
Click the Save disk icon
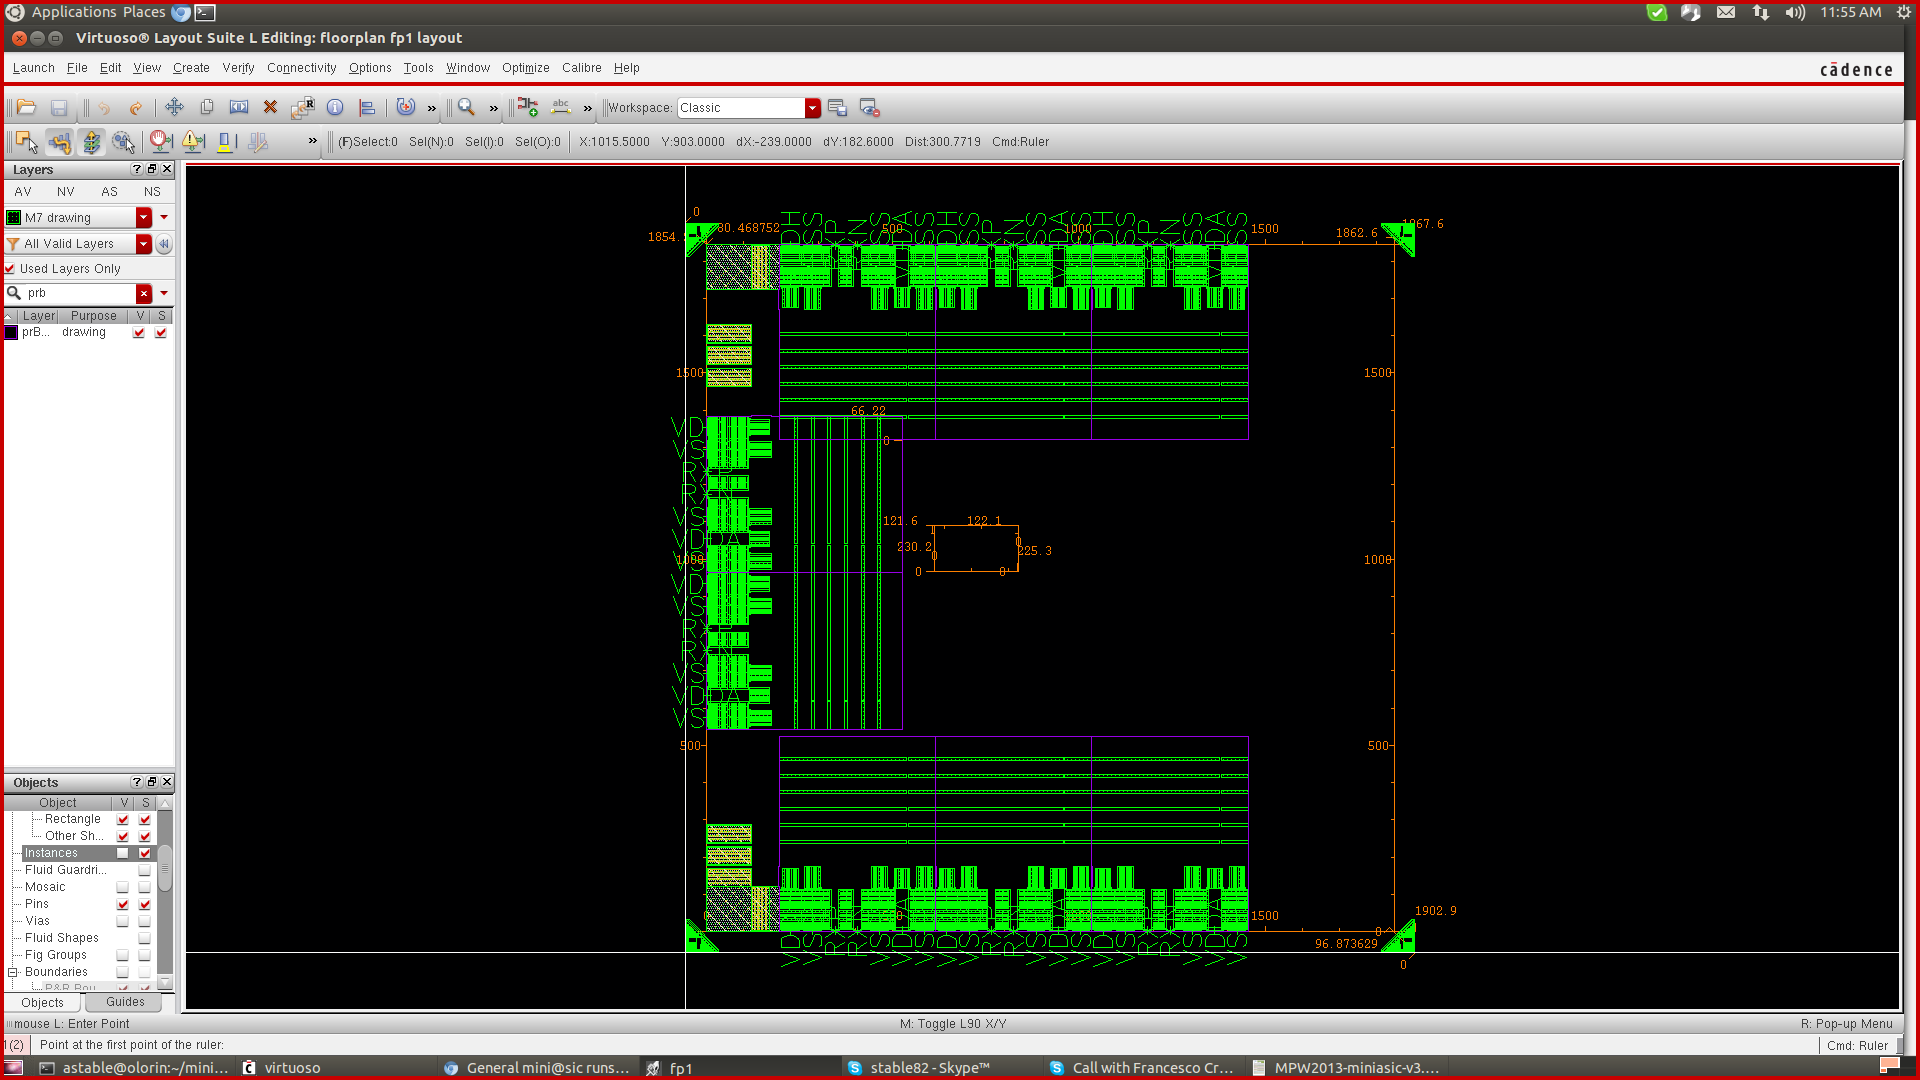click(x=59, y=107)
